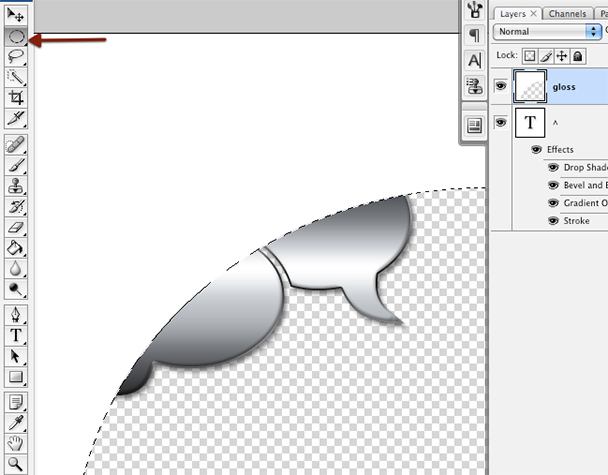Screen dimensions: 608x475
Task: Select the Path Selection tool
Action: click(16, 356)
